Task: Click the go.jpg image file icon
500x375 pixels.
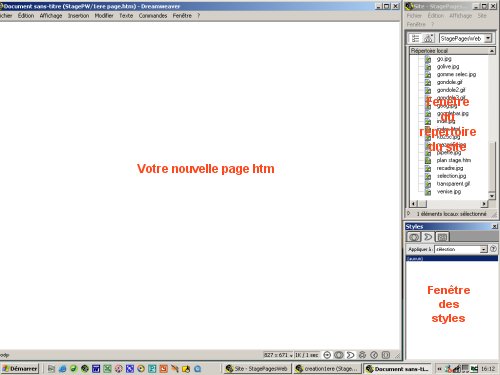Action: [428, 59]
